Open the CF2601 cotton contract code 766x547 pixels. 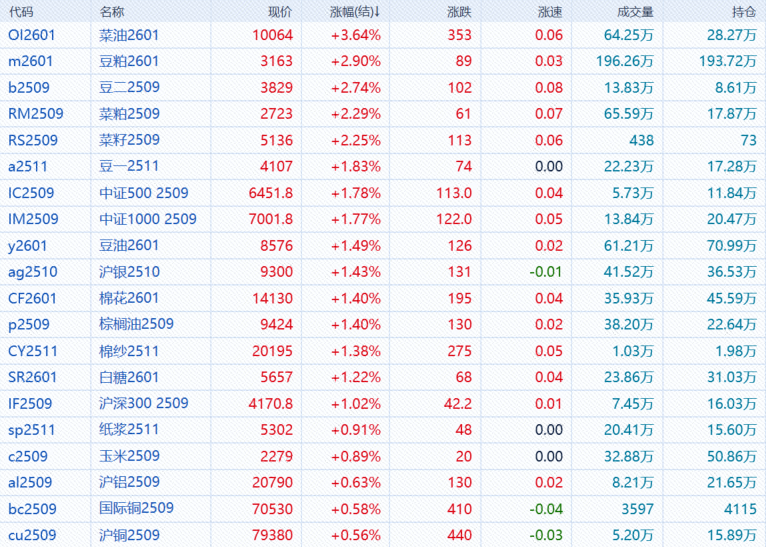[x=32, y=297]
